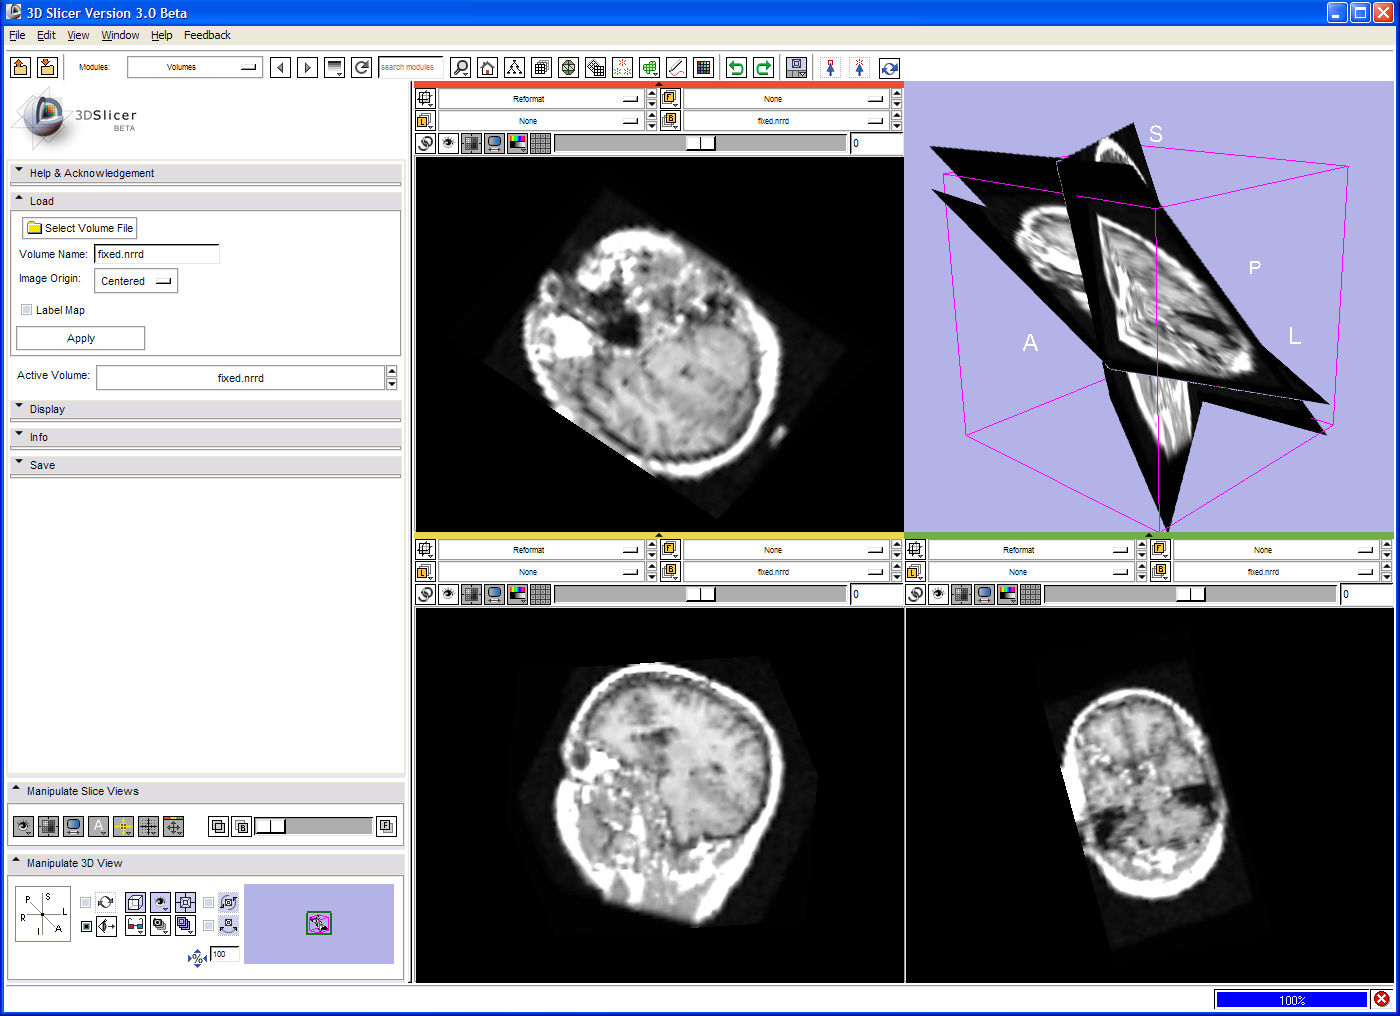Image resolution: width=1400 pixels, height=1016 pixels.
Task: Click the Volume Name input field
Action: (156, 254)
